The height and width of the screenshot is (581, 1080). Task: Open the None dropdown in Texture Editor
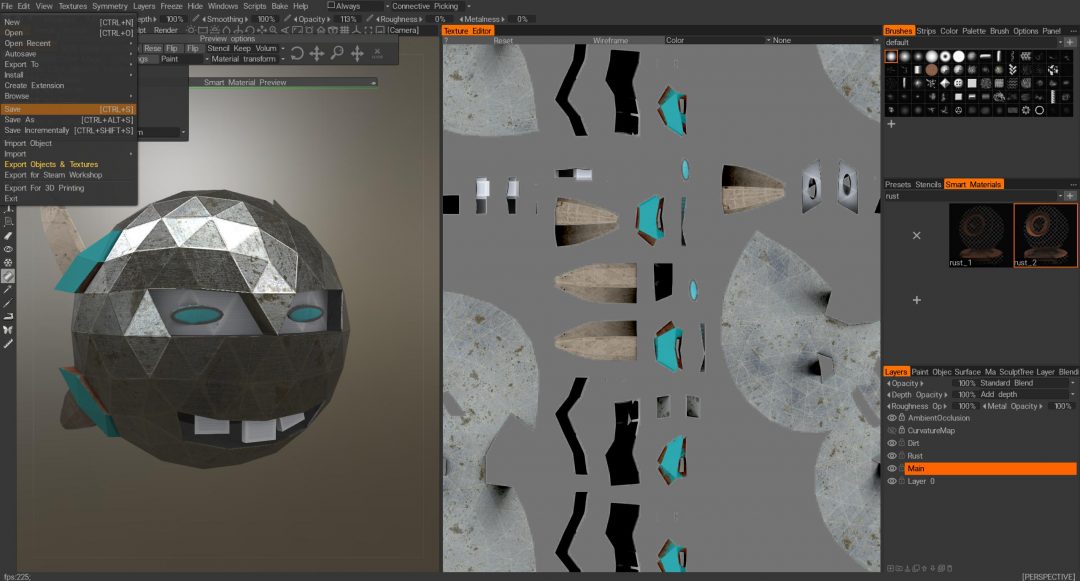click(x=825, y=40)
